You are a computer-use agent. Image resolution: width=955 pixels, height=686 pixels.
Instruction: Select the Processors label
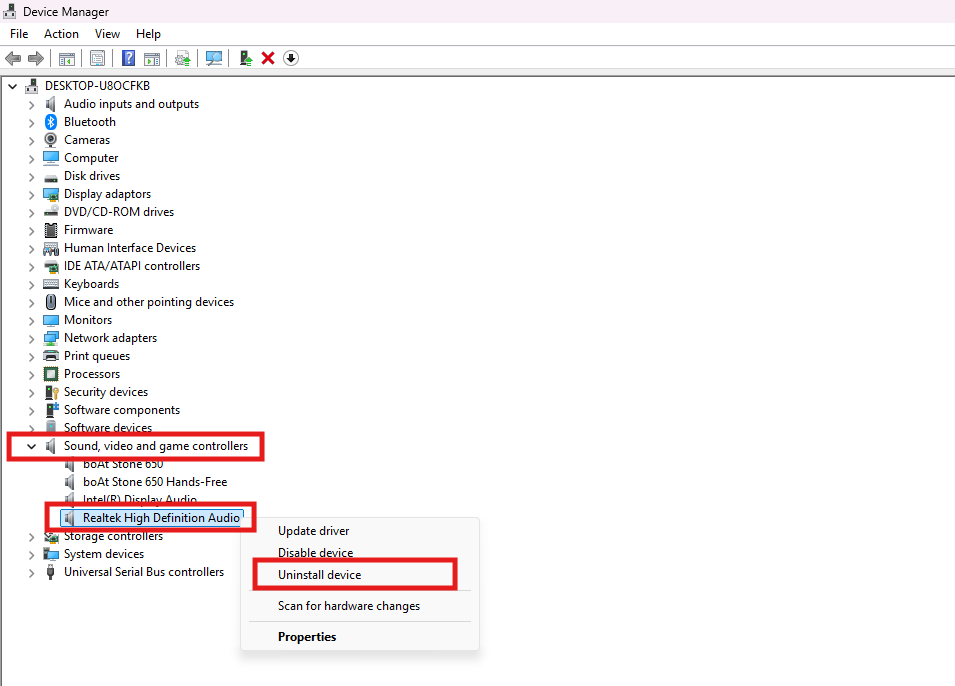tap(92, 373)
